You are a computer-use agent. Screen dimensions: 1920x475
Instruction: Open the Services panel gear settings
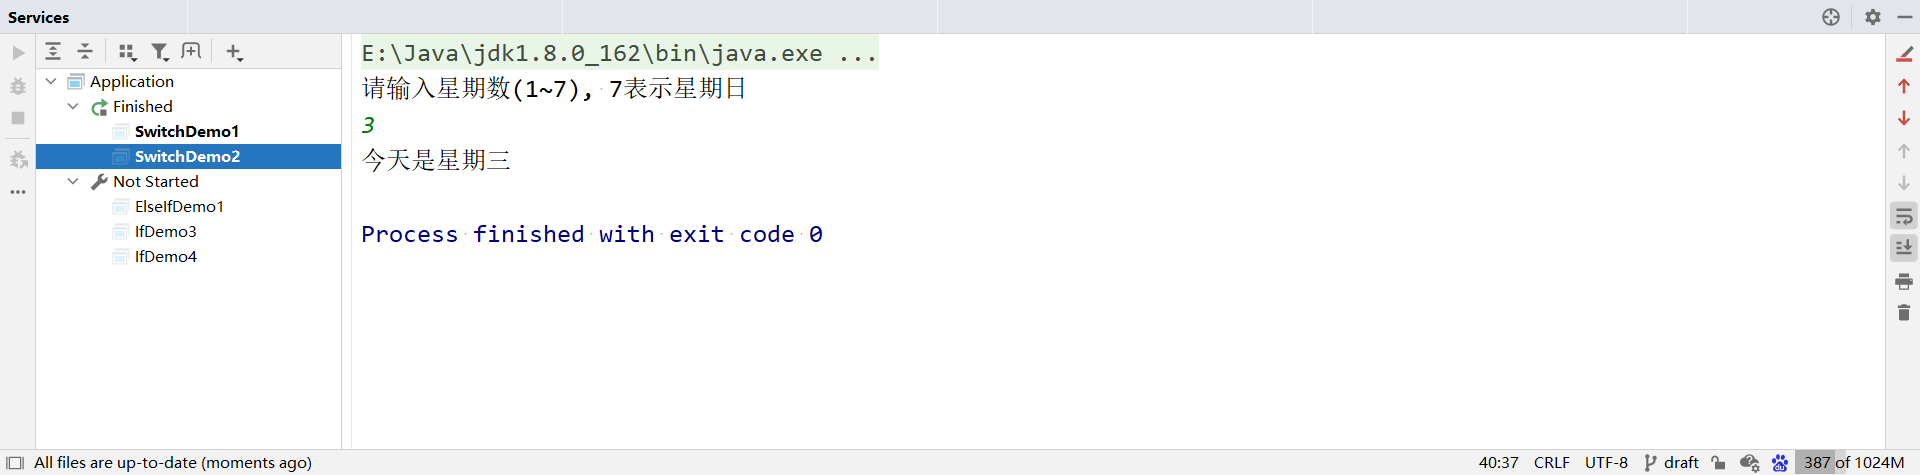click(1873, 17)
